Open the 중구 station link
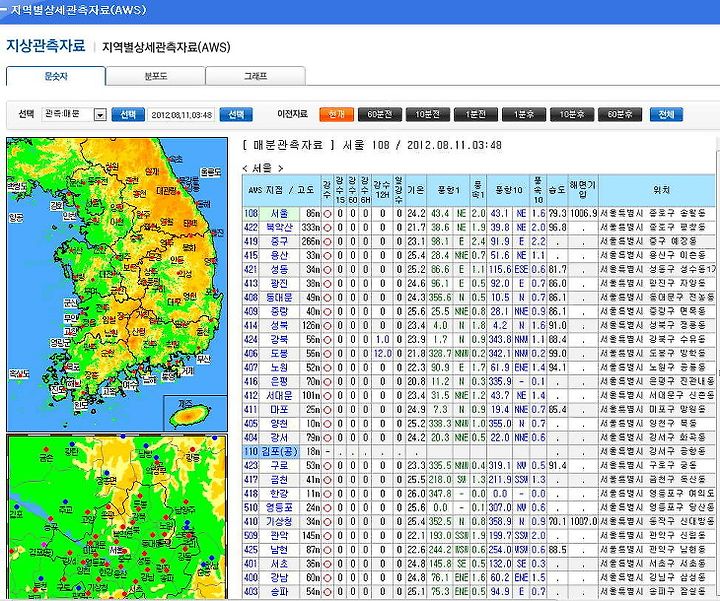Screen dimensions: 720x601 (x=279, y=242)
